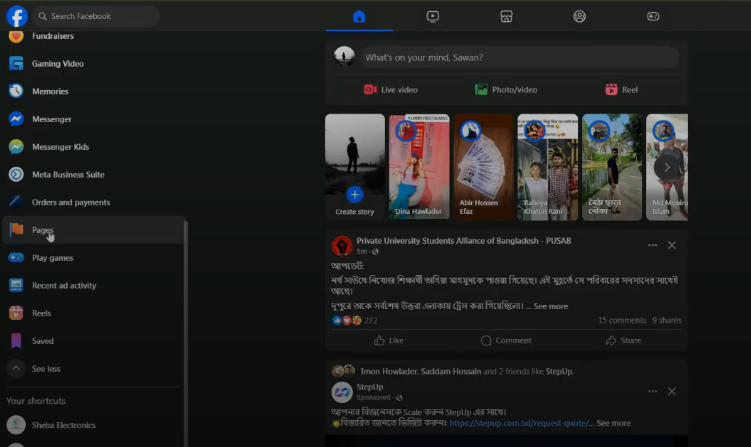
Task: Collapse sidebar with See less
Action: coord(45,368)
